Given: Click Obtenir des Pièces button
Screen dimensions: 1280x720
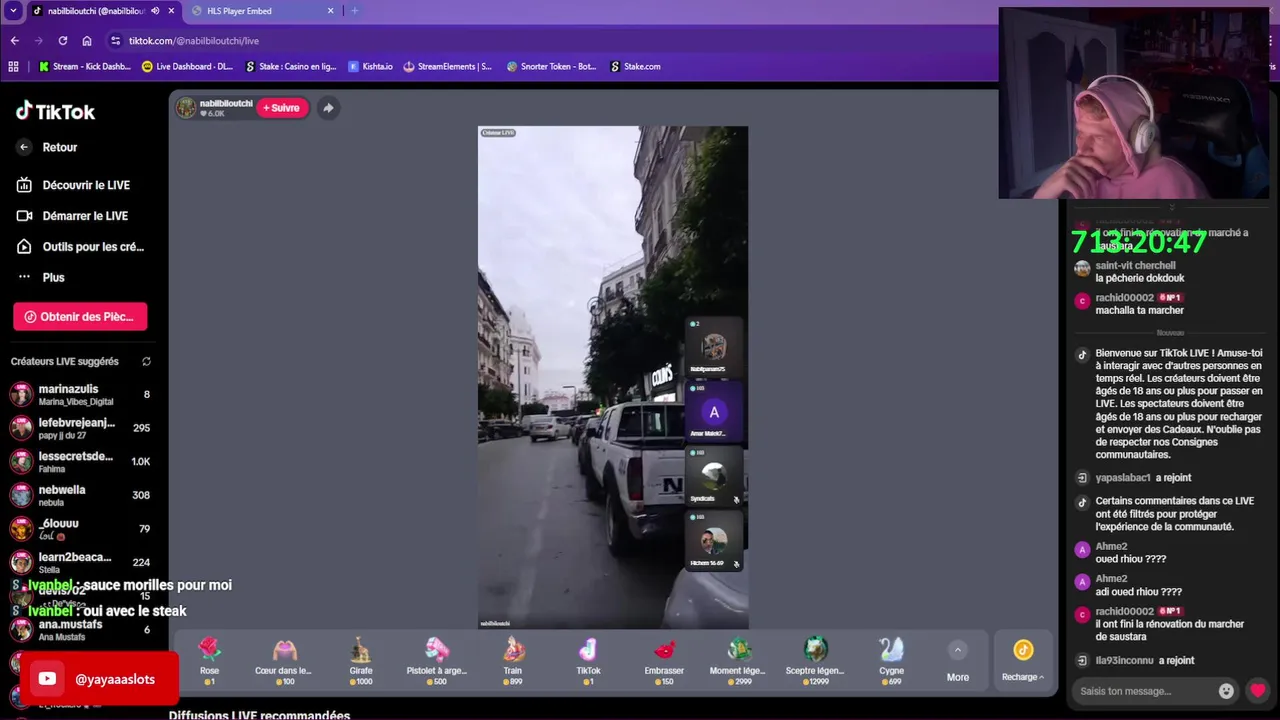Looking at the screenshot, I should click(x=80, y=317).
